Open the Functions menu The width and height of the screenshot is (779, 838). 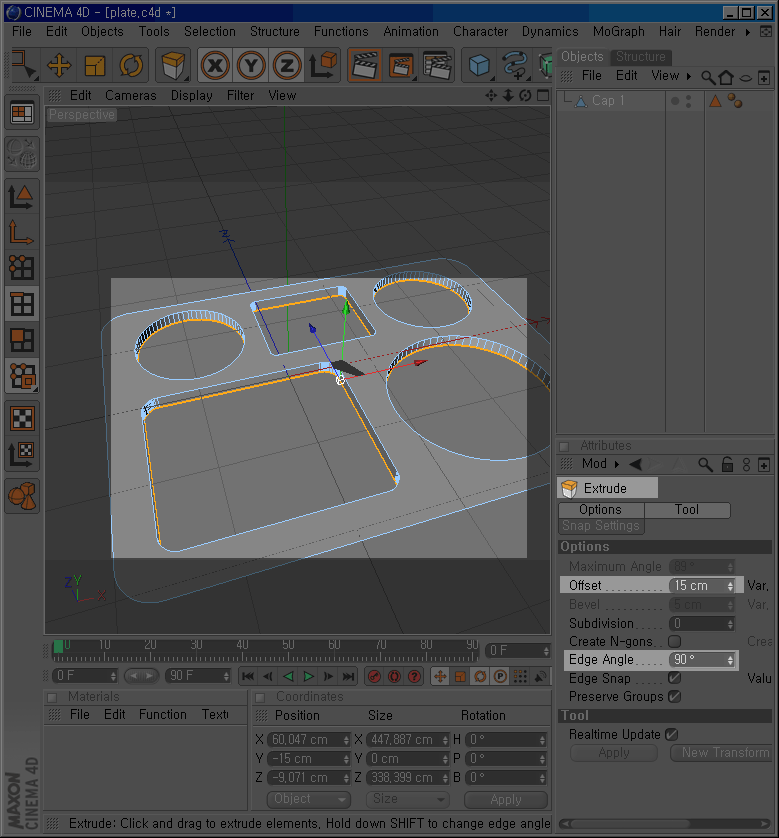point(341,32)
